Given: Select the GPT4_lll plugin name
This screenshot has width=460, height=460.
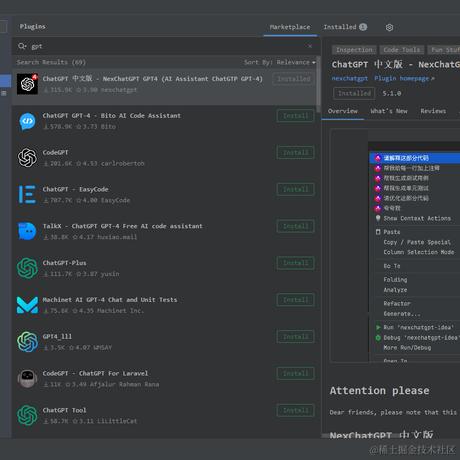Looking at the screenshot, I should (x=57, y=337).
